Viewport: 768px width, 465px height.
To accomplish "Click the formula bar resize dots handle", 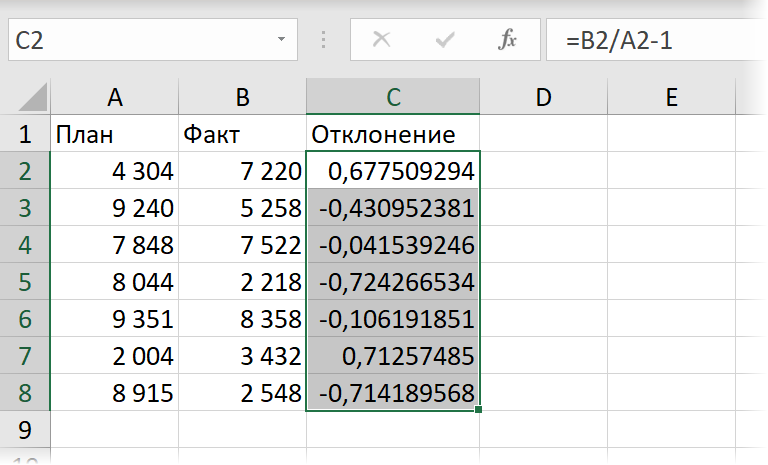I will coord(323,41).
